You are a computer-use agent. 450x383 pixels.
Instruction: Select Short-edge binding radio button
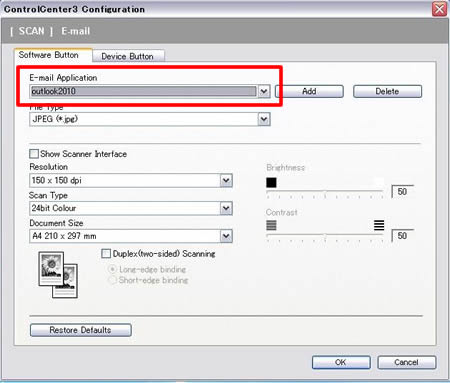click(x=113, y=280)
